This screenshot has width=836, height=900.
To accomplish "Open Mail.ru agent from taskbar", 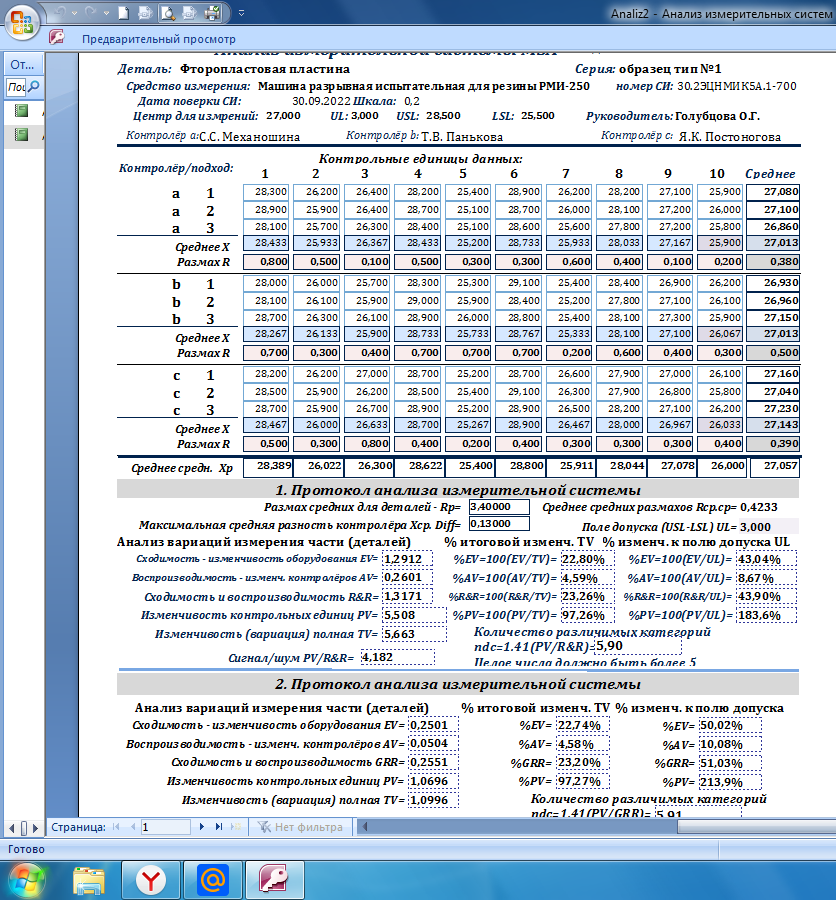I will (x=212, y=880).
